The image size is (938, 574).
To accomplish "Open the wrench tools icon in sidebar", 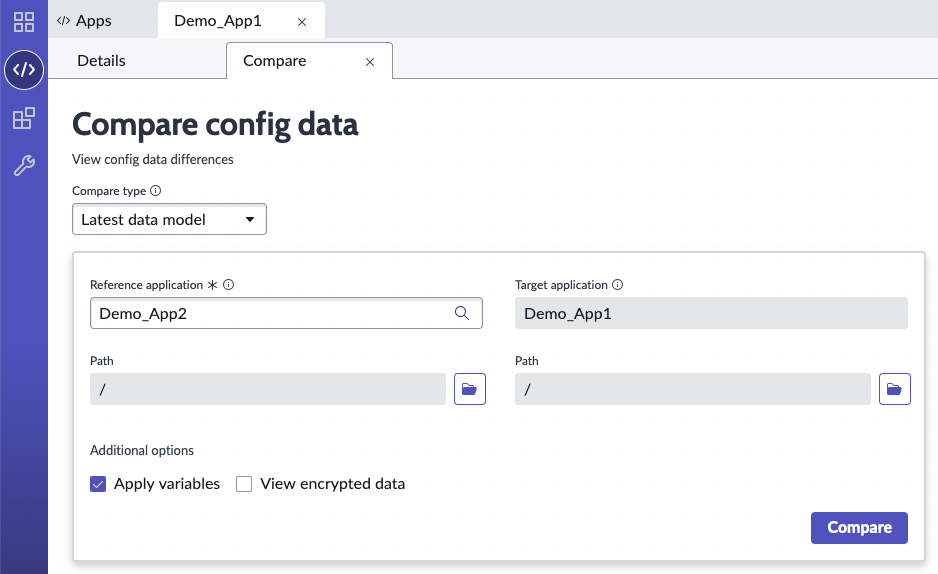I will (24, 166).
